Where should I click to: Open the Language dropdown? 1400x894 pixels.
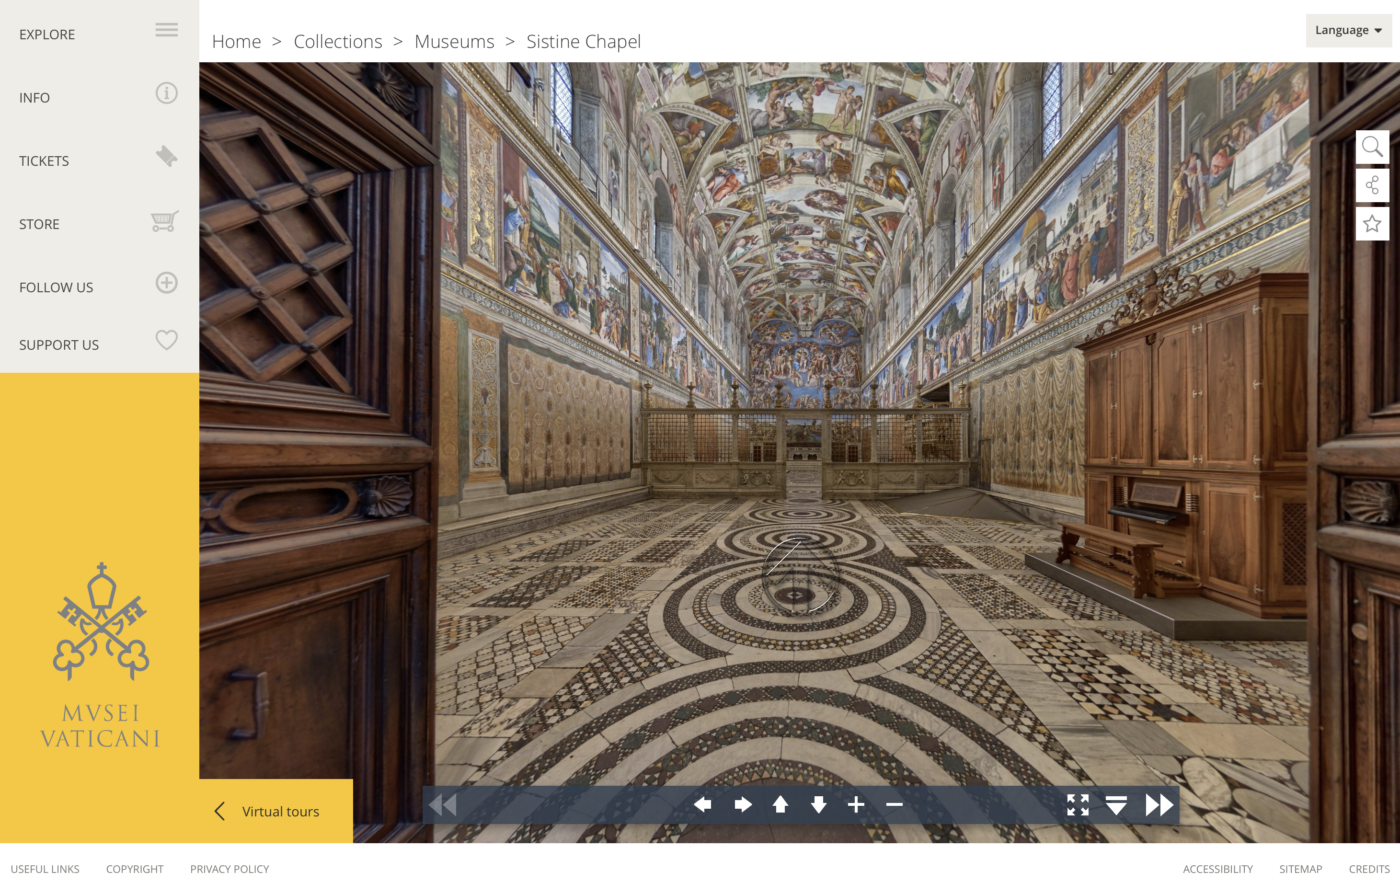click(x=1348, y=30)
